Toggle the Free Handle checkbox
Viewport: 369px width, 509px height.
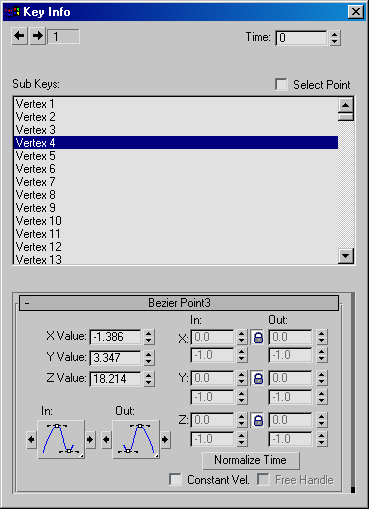pyautogui.click(x=263, y=480)
